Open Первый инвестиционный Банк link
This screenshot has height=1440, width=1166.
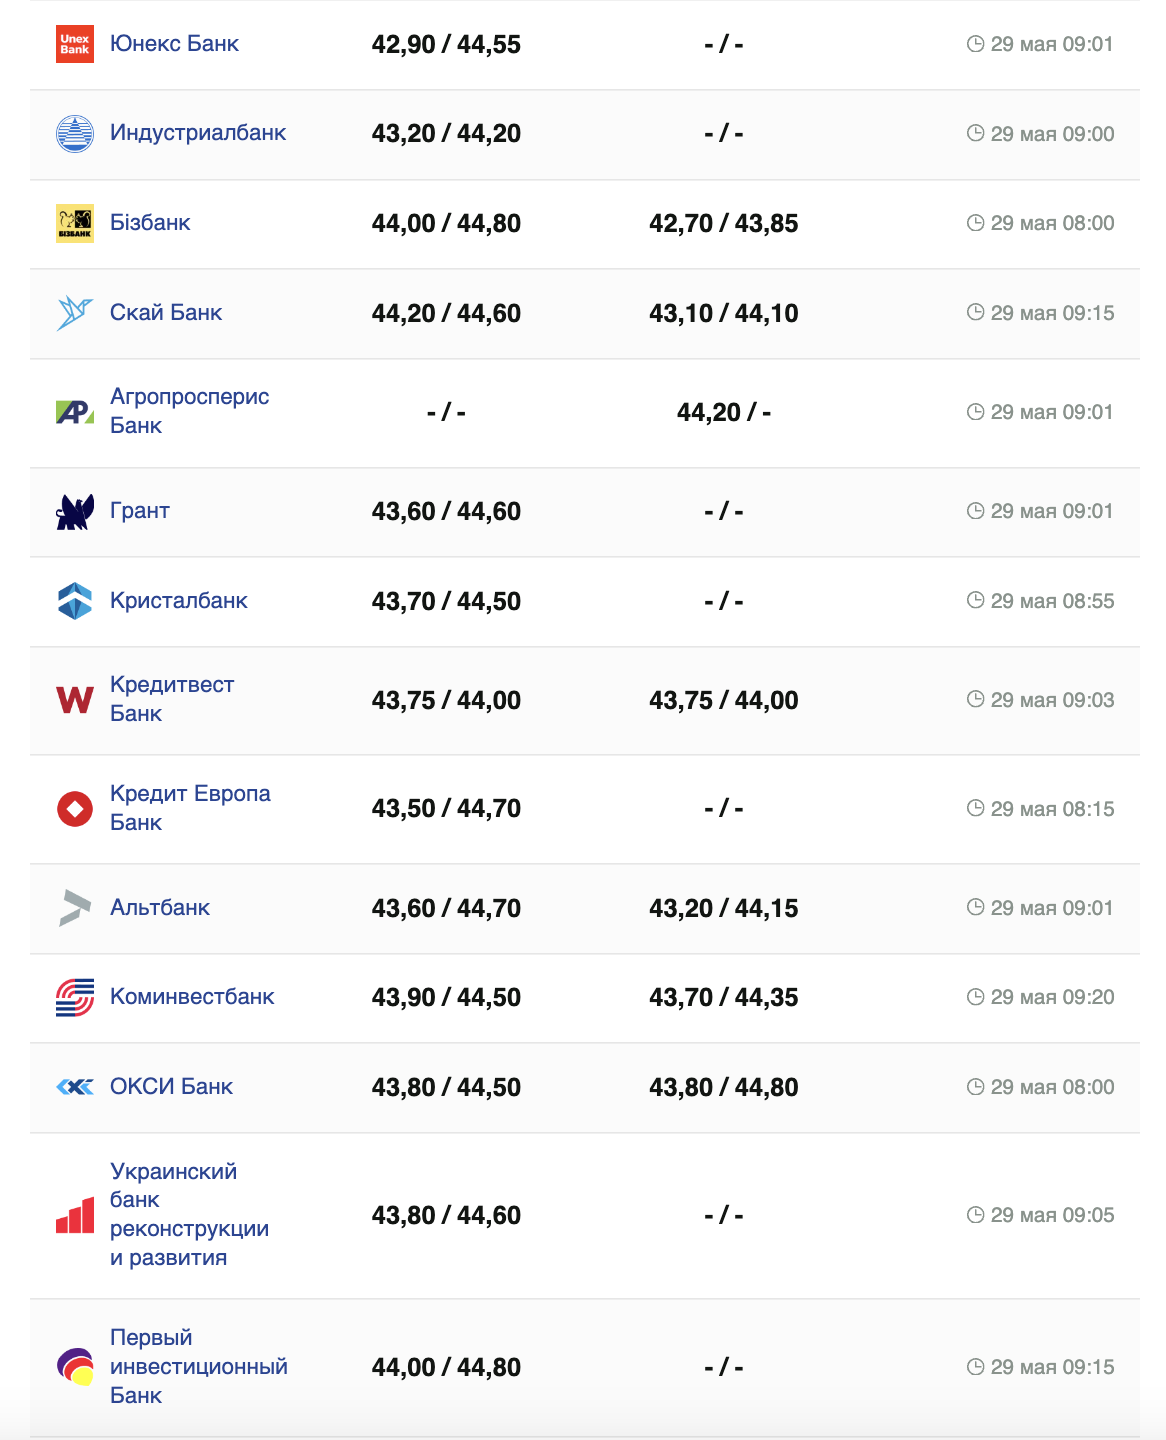tap(198, 1366)
